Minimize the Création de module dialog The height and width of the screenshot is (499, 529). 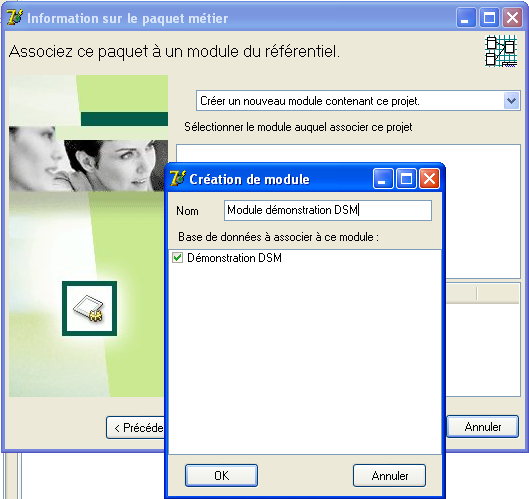383,178
